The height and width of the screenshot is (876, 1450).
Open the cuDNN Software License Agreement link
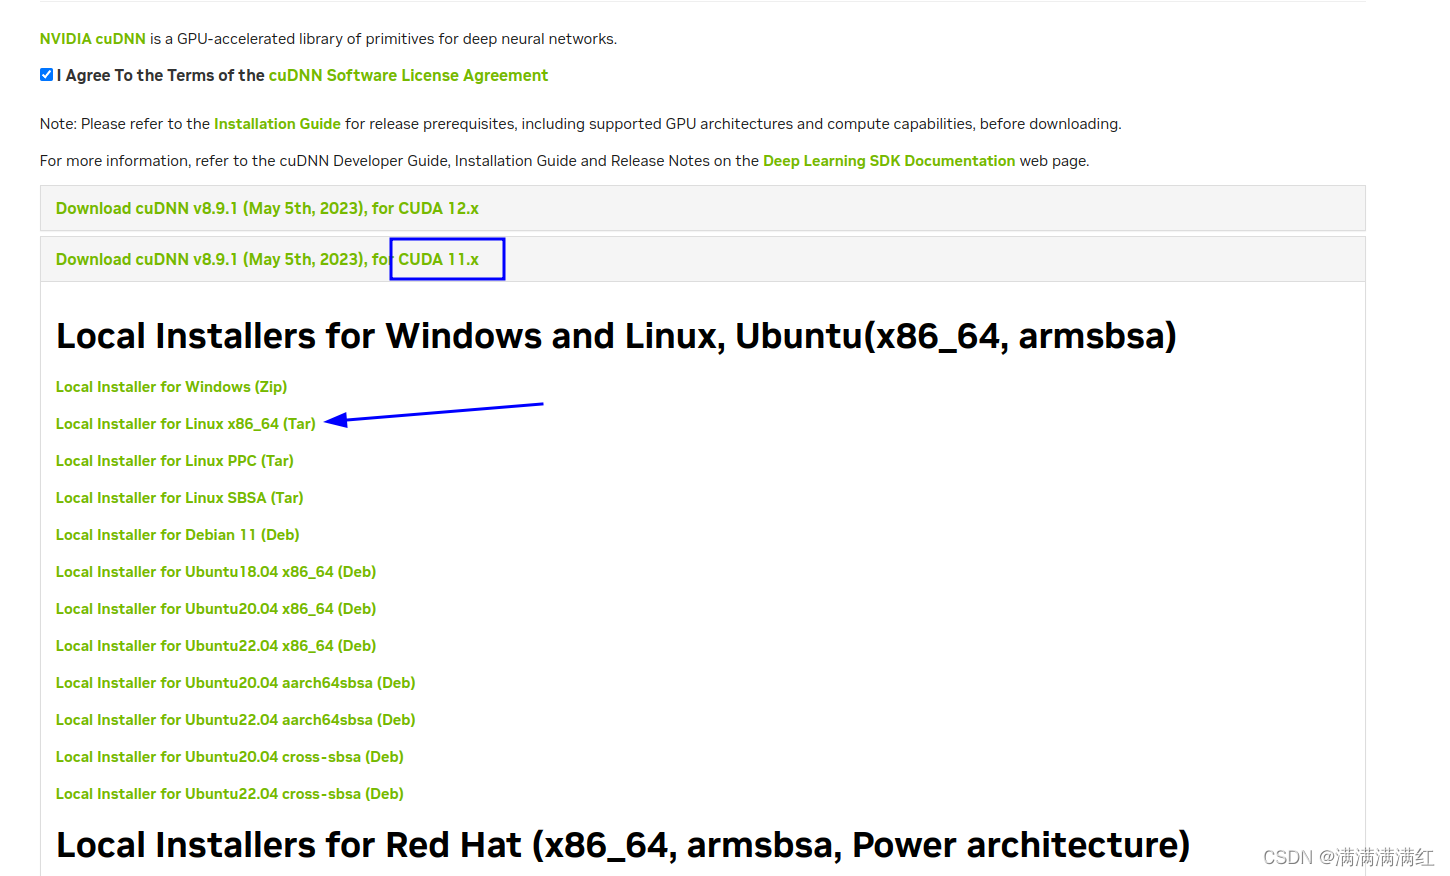pyautogui.click(x=408, y=76)
